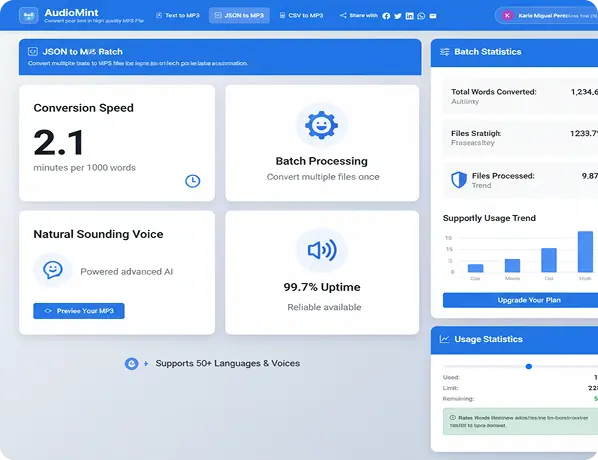Click the chat bubble icon beside Powered advanced AI

point(53,270)
